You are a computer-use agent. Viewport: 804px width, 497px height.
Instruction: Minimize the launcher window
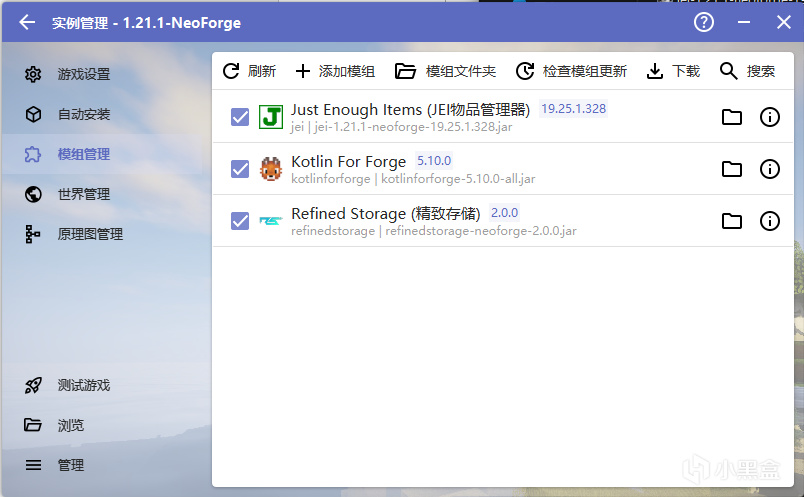tap(744, 22)
